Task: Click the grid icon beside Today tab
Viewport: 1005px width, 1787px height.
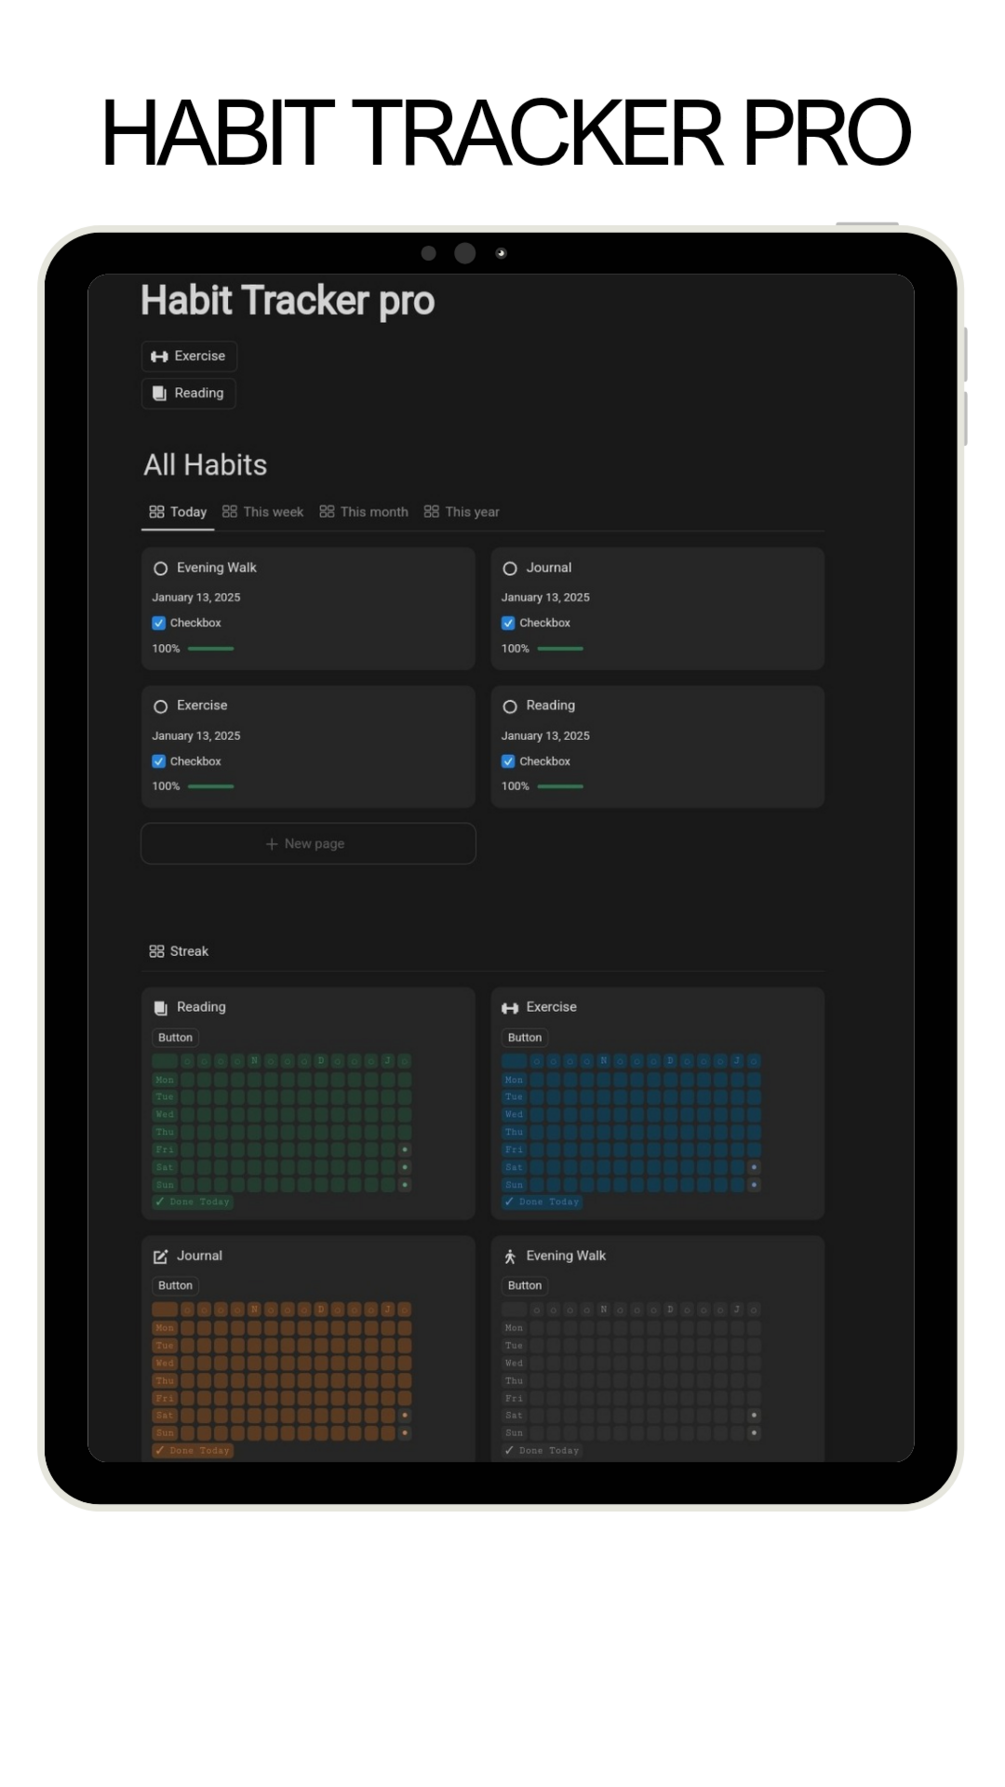Action: tap(157, 512)
